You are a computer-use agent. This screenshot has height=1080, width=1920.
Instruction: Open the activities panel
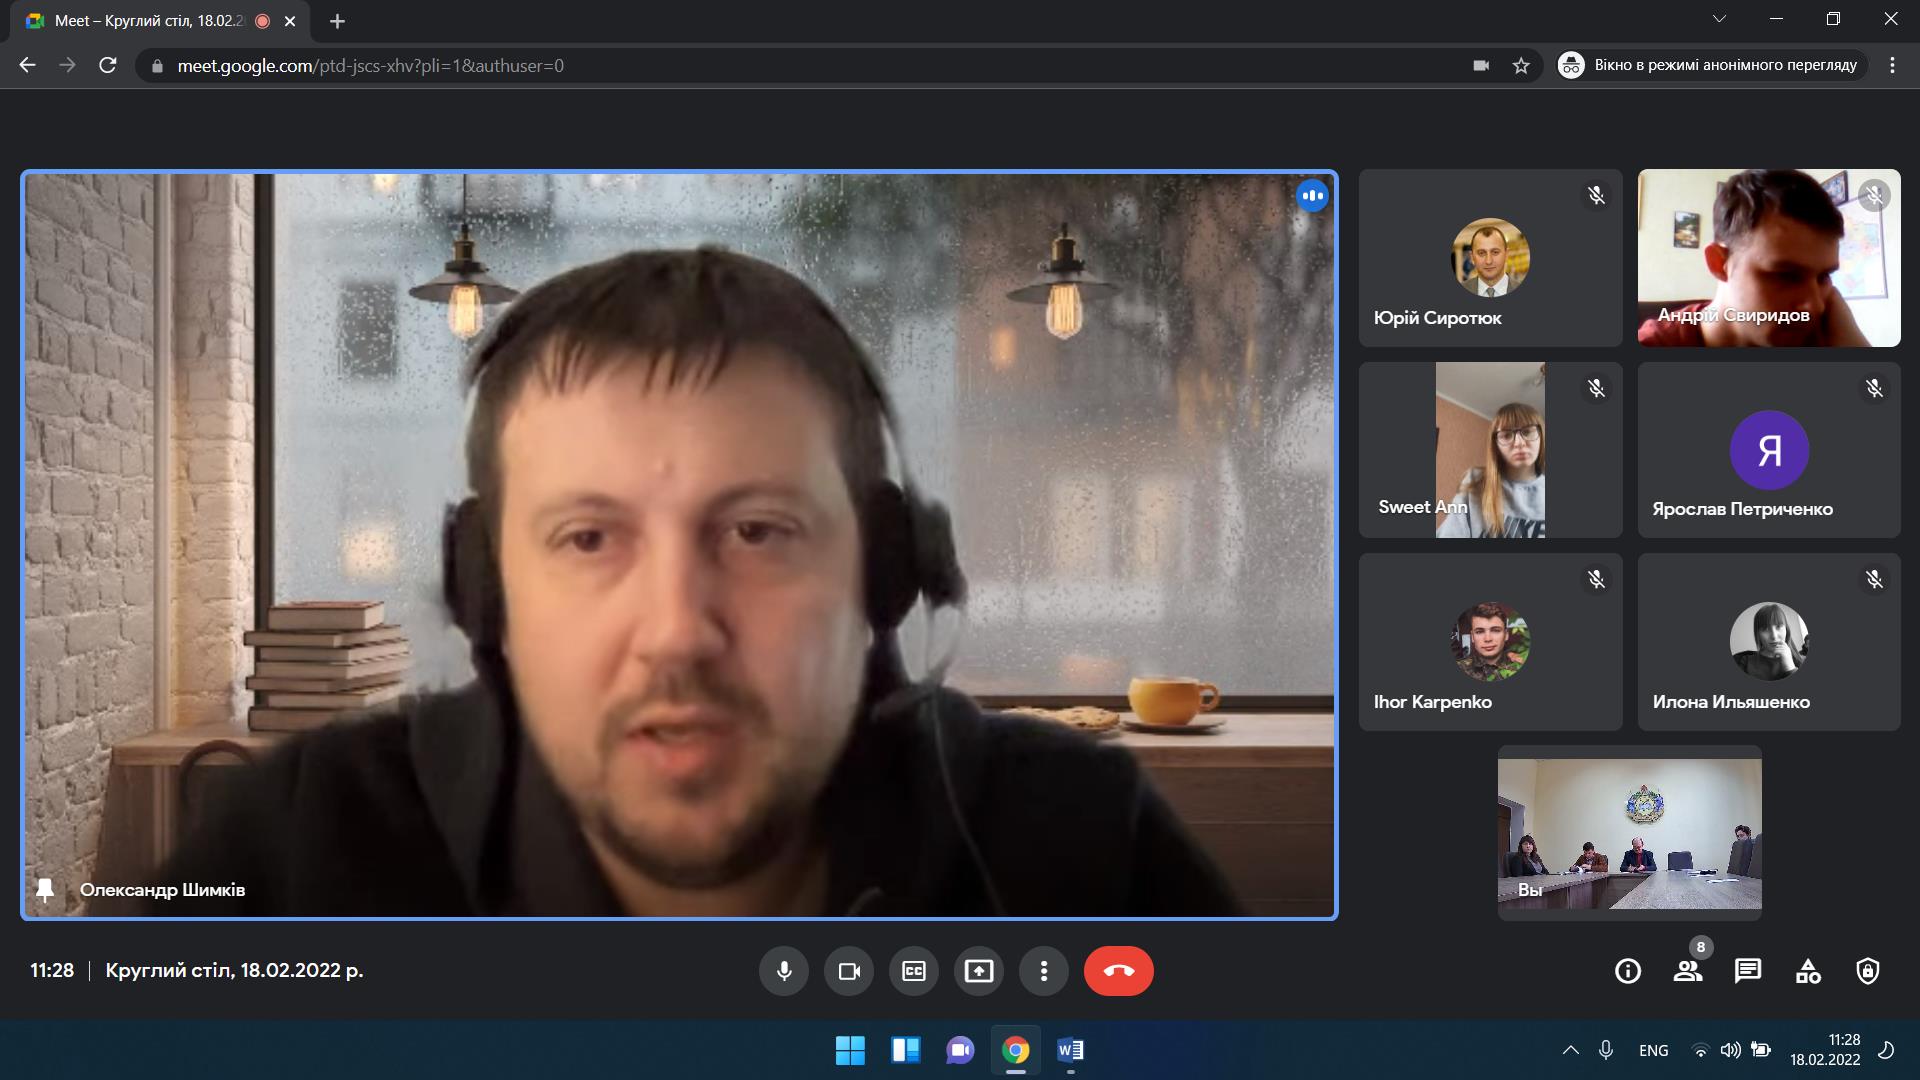pos(1808,971)
